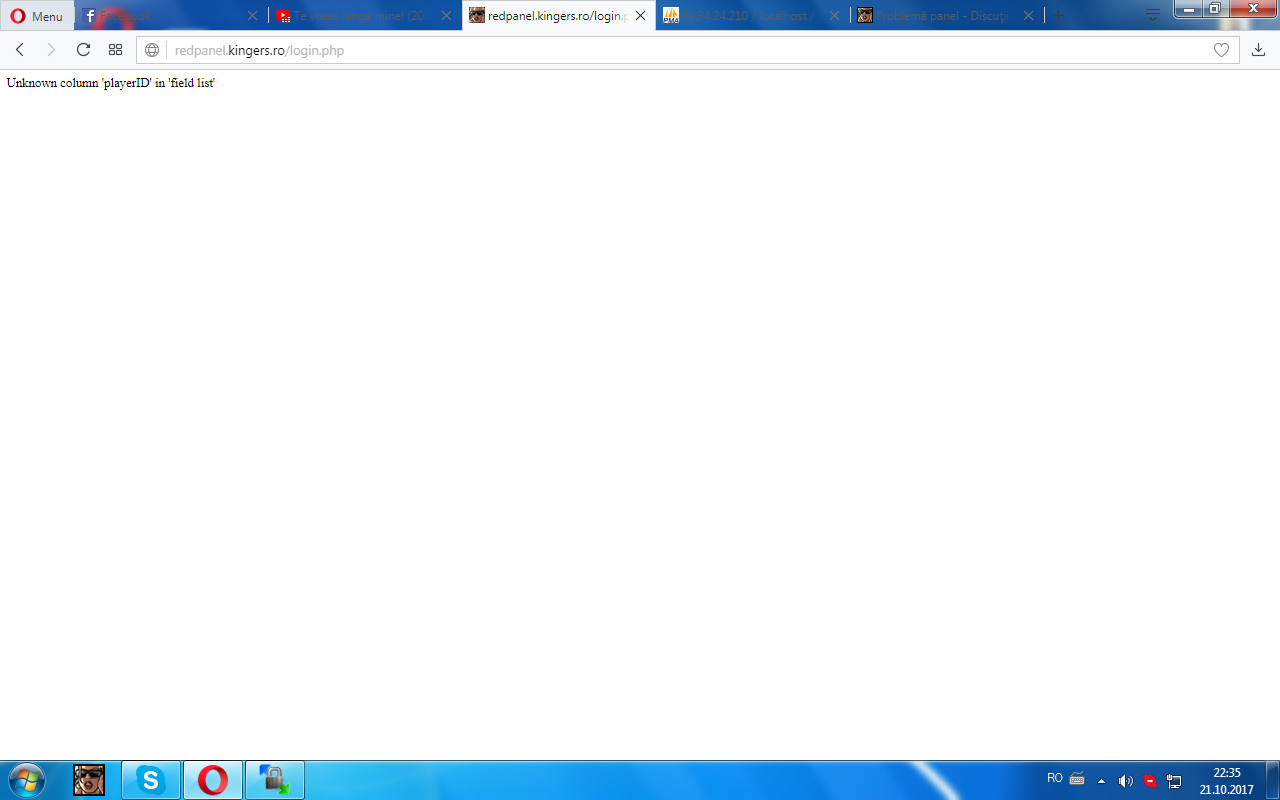The height and width of the screenshot is (800, 1280).
Task: Open a new tab with plus button
Action: pyautogui.click(x=1058, y=16)
